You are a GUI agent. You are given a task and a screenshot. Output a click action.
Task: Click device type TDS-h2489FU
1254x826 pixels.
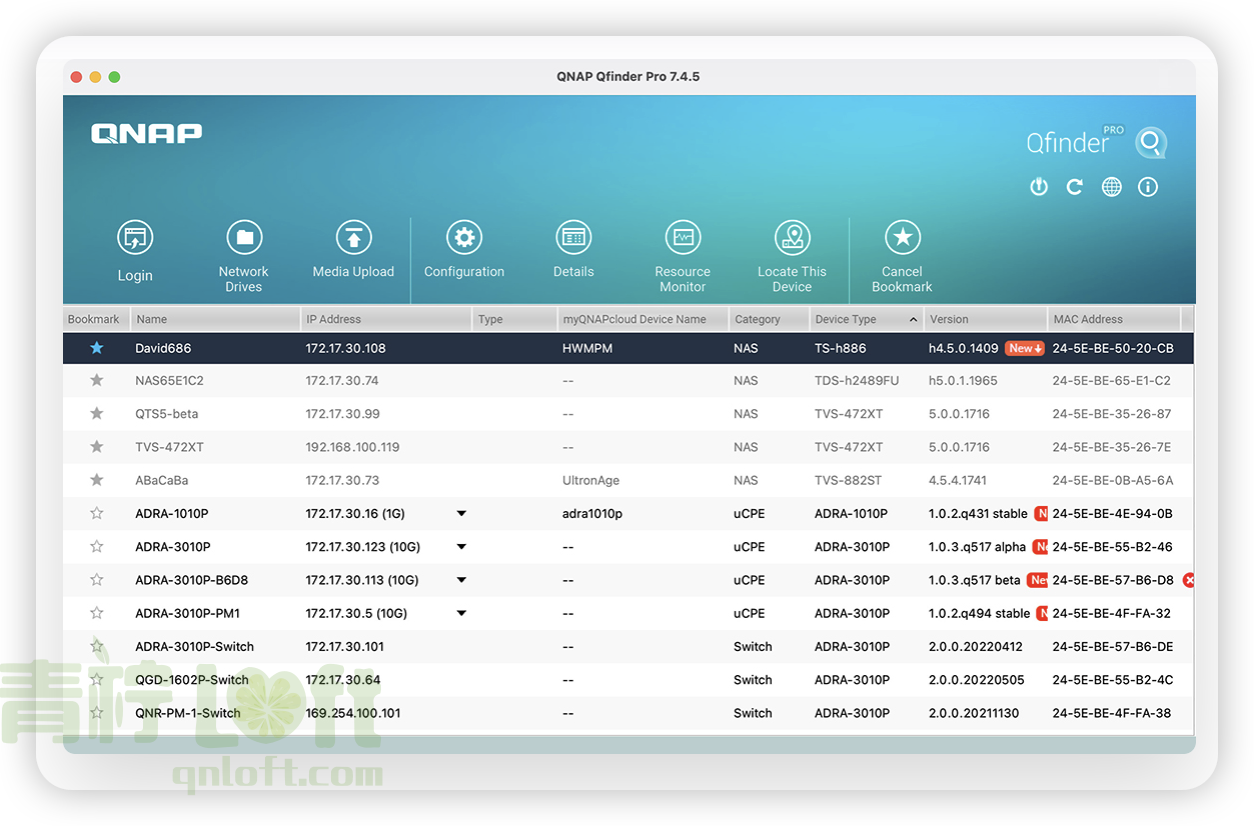pyautogui.click(x=857, y=381)
